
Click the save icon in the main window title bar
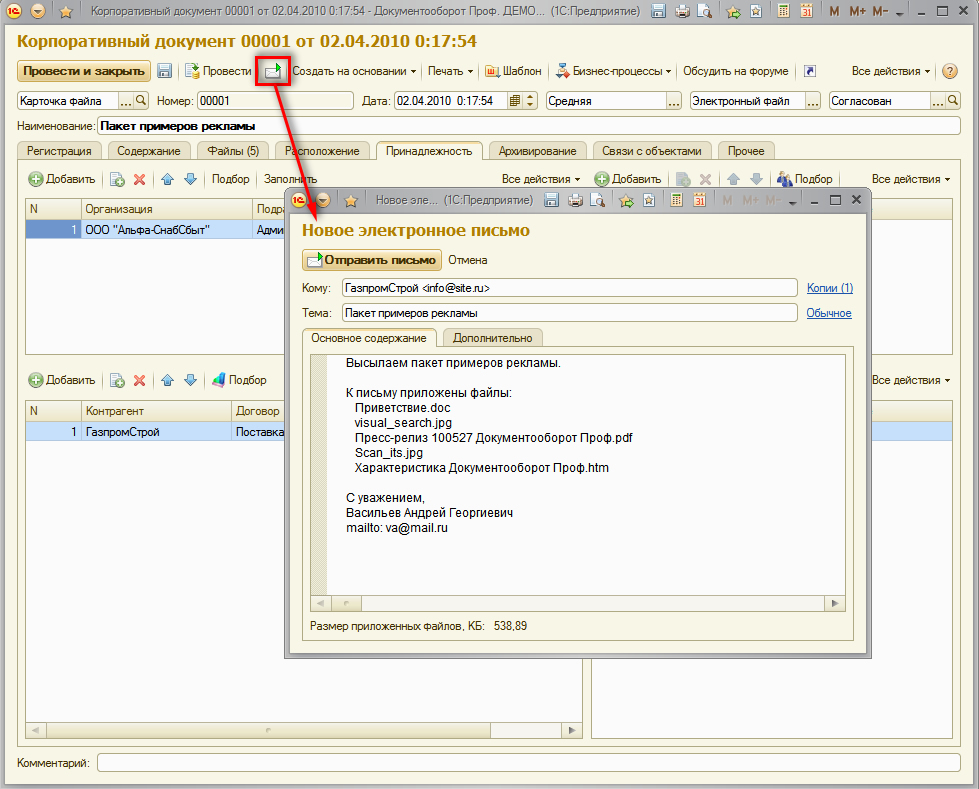coord(658,11)
